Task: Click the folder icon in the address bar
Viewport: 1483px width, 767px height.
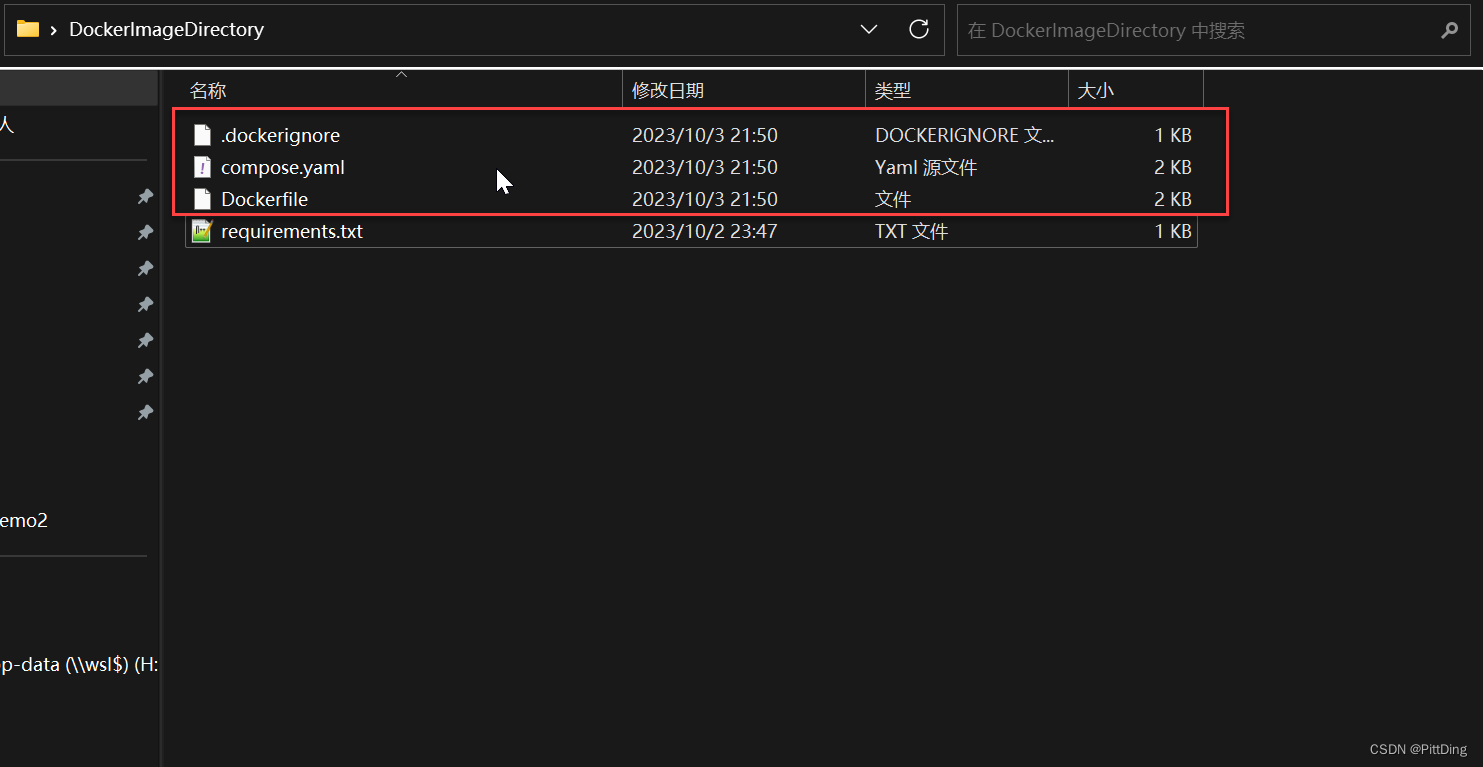Action: coord(28,29)
